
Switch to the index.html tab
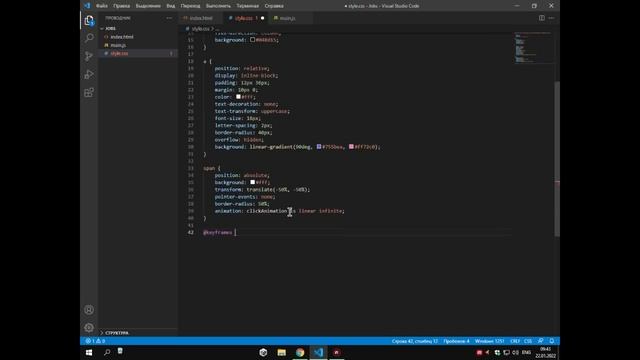pyautogui.click(x=201, y=18)
